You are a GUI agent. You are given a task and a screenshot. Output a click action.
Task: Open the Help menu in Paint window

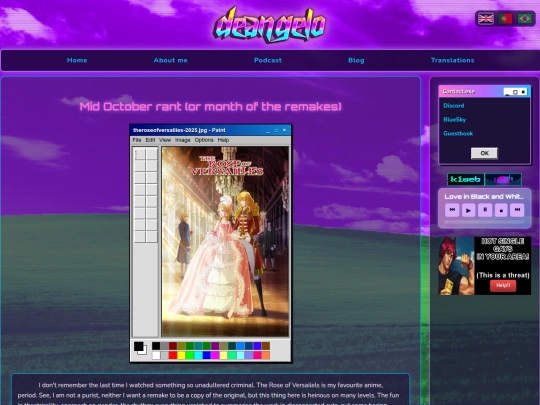tap(223, 140)
